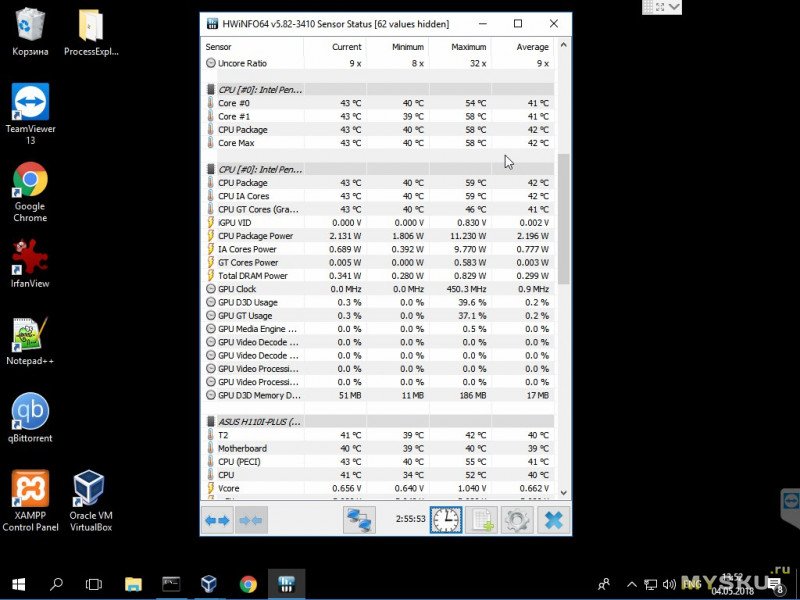
Task: Select the ASUS H110I-PLUS sensor group header
Action: 378,422
